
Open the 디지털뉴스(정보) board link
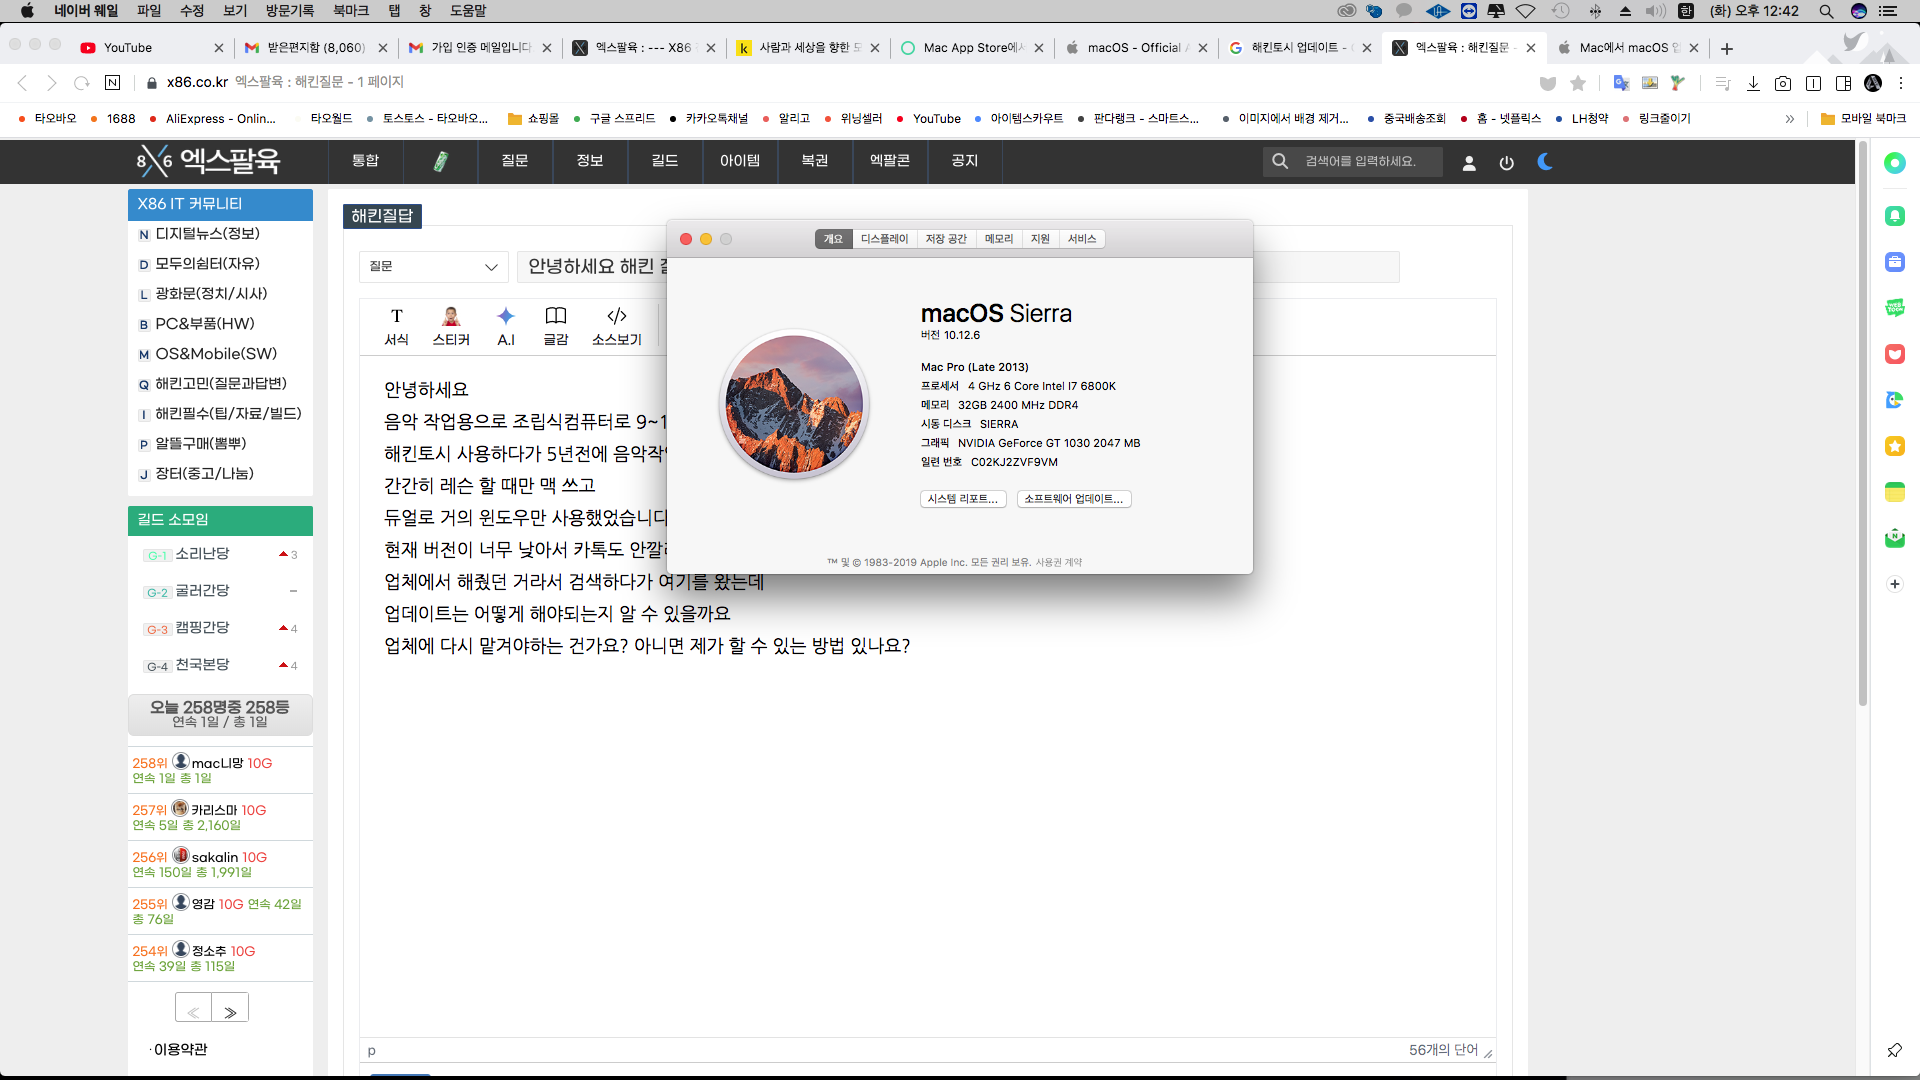(207, 233)
